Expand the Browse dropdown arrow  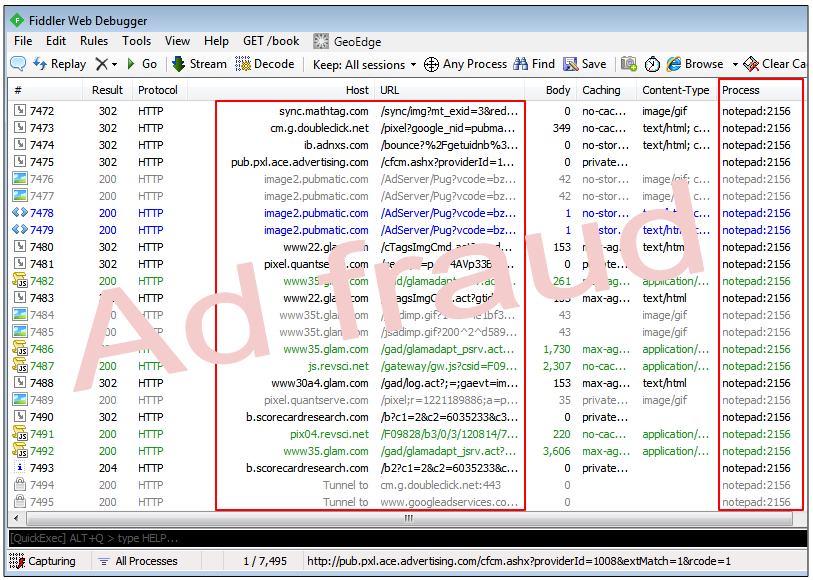pyautogui.click(x=735, y=64)
